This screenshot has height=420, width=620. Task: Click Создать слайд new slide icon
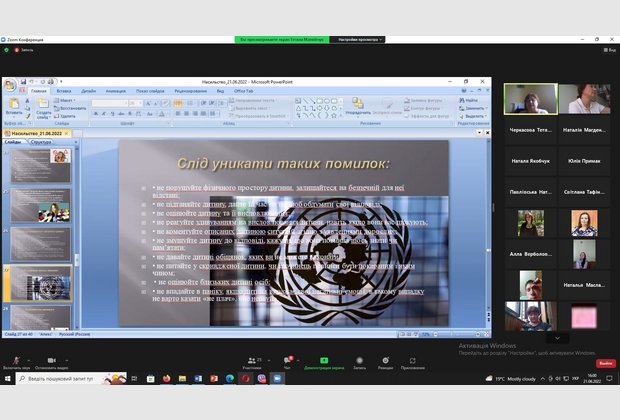pos(43,104)
